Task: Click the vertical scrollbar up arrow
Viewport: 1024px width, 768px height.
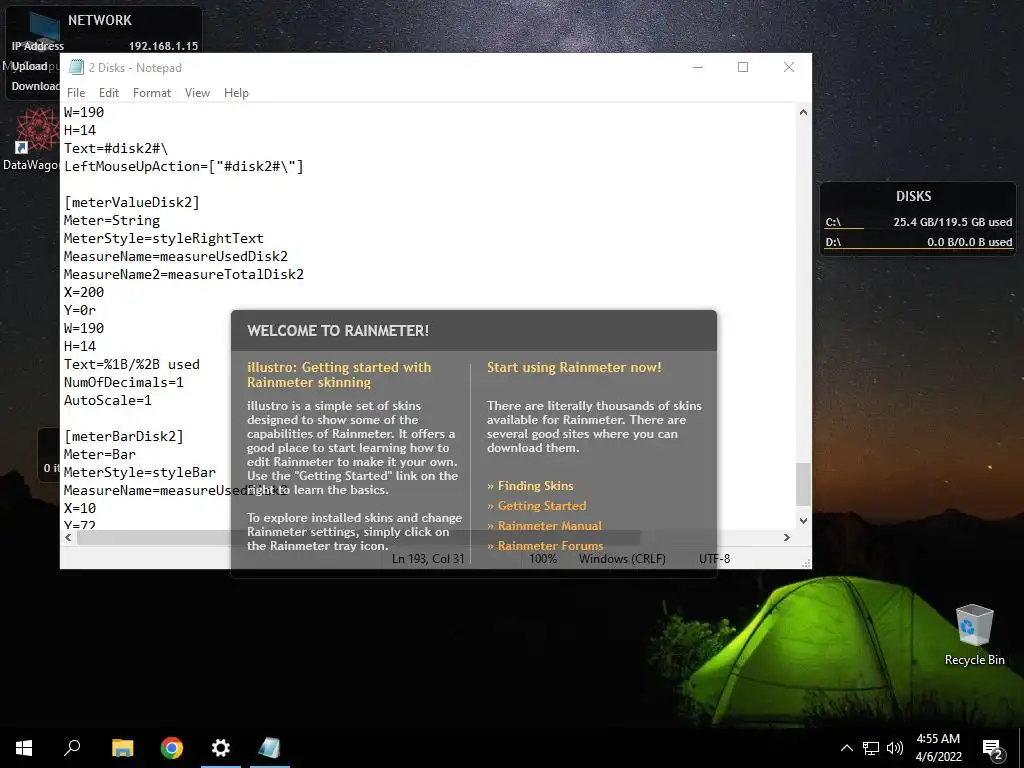Action: point(803,112)
